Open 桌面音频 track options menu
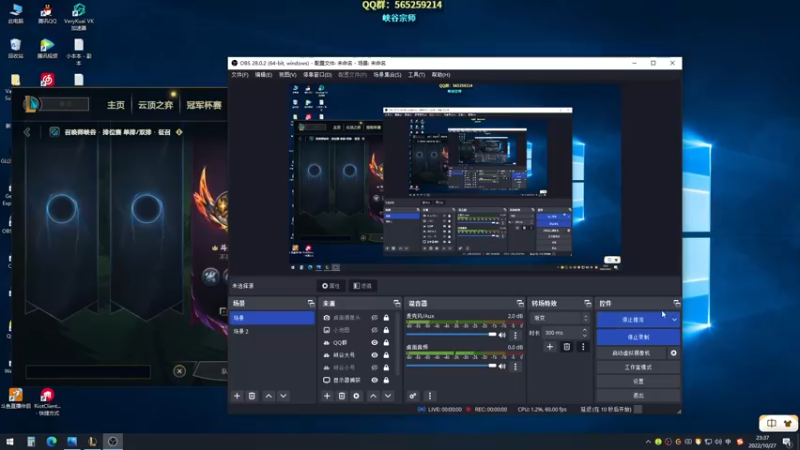The height and width of the screenshot is (450, 800). [x=515, y=366]
